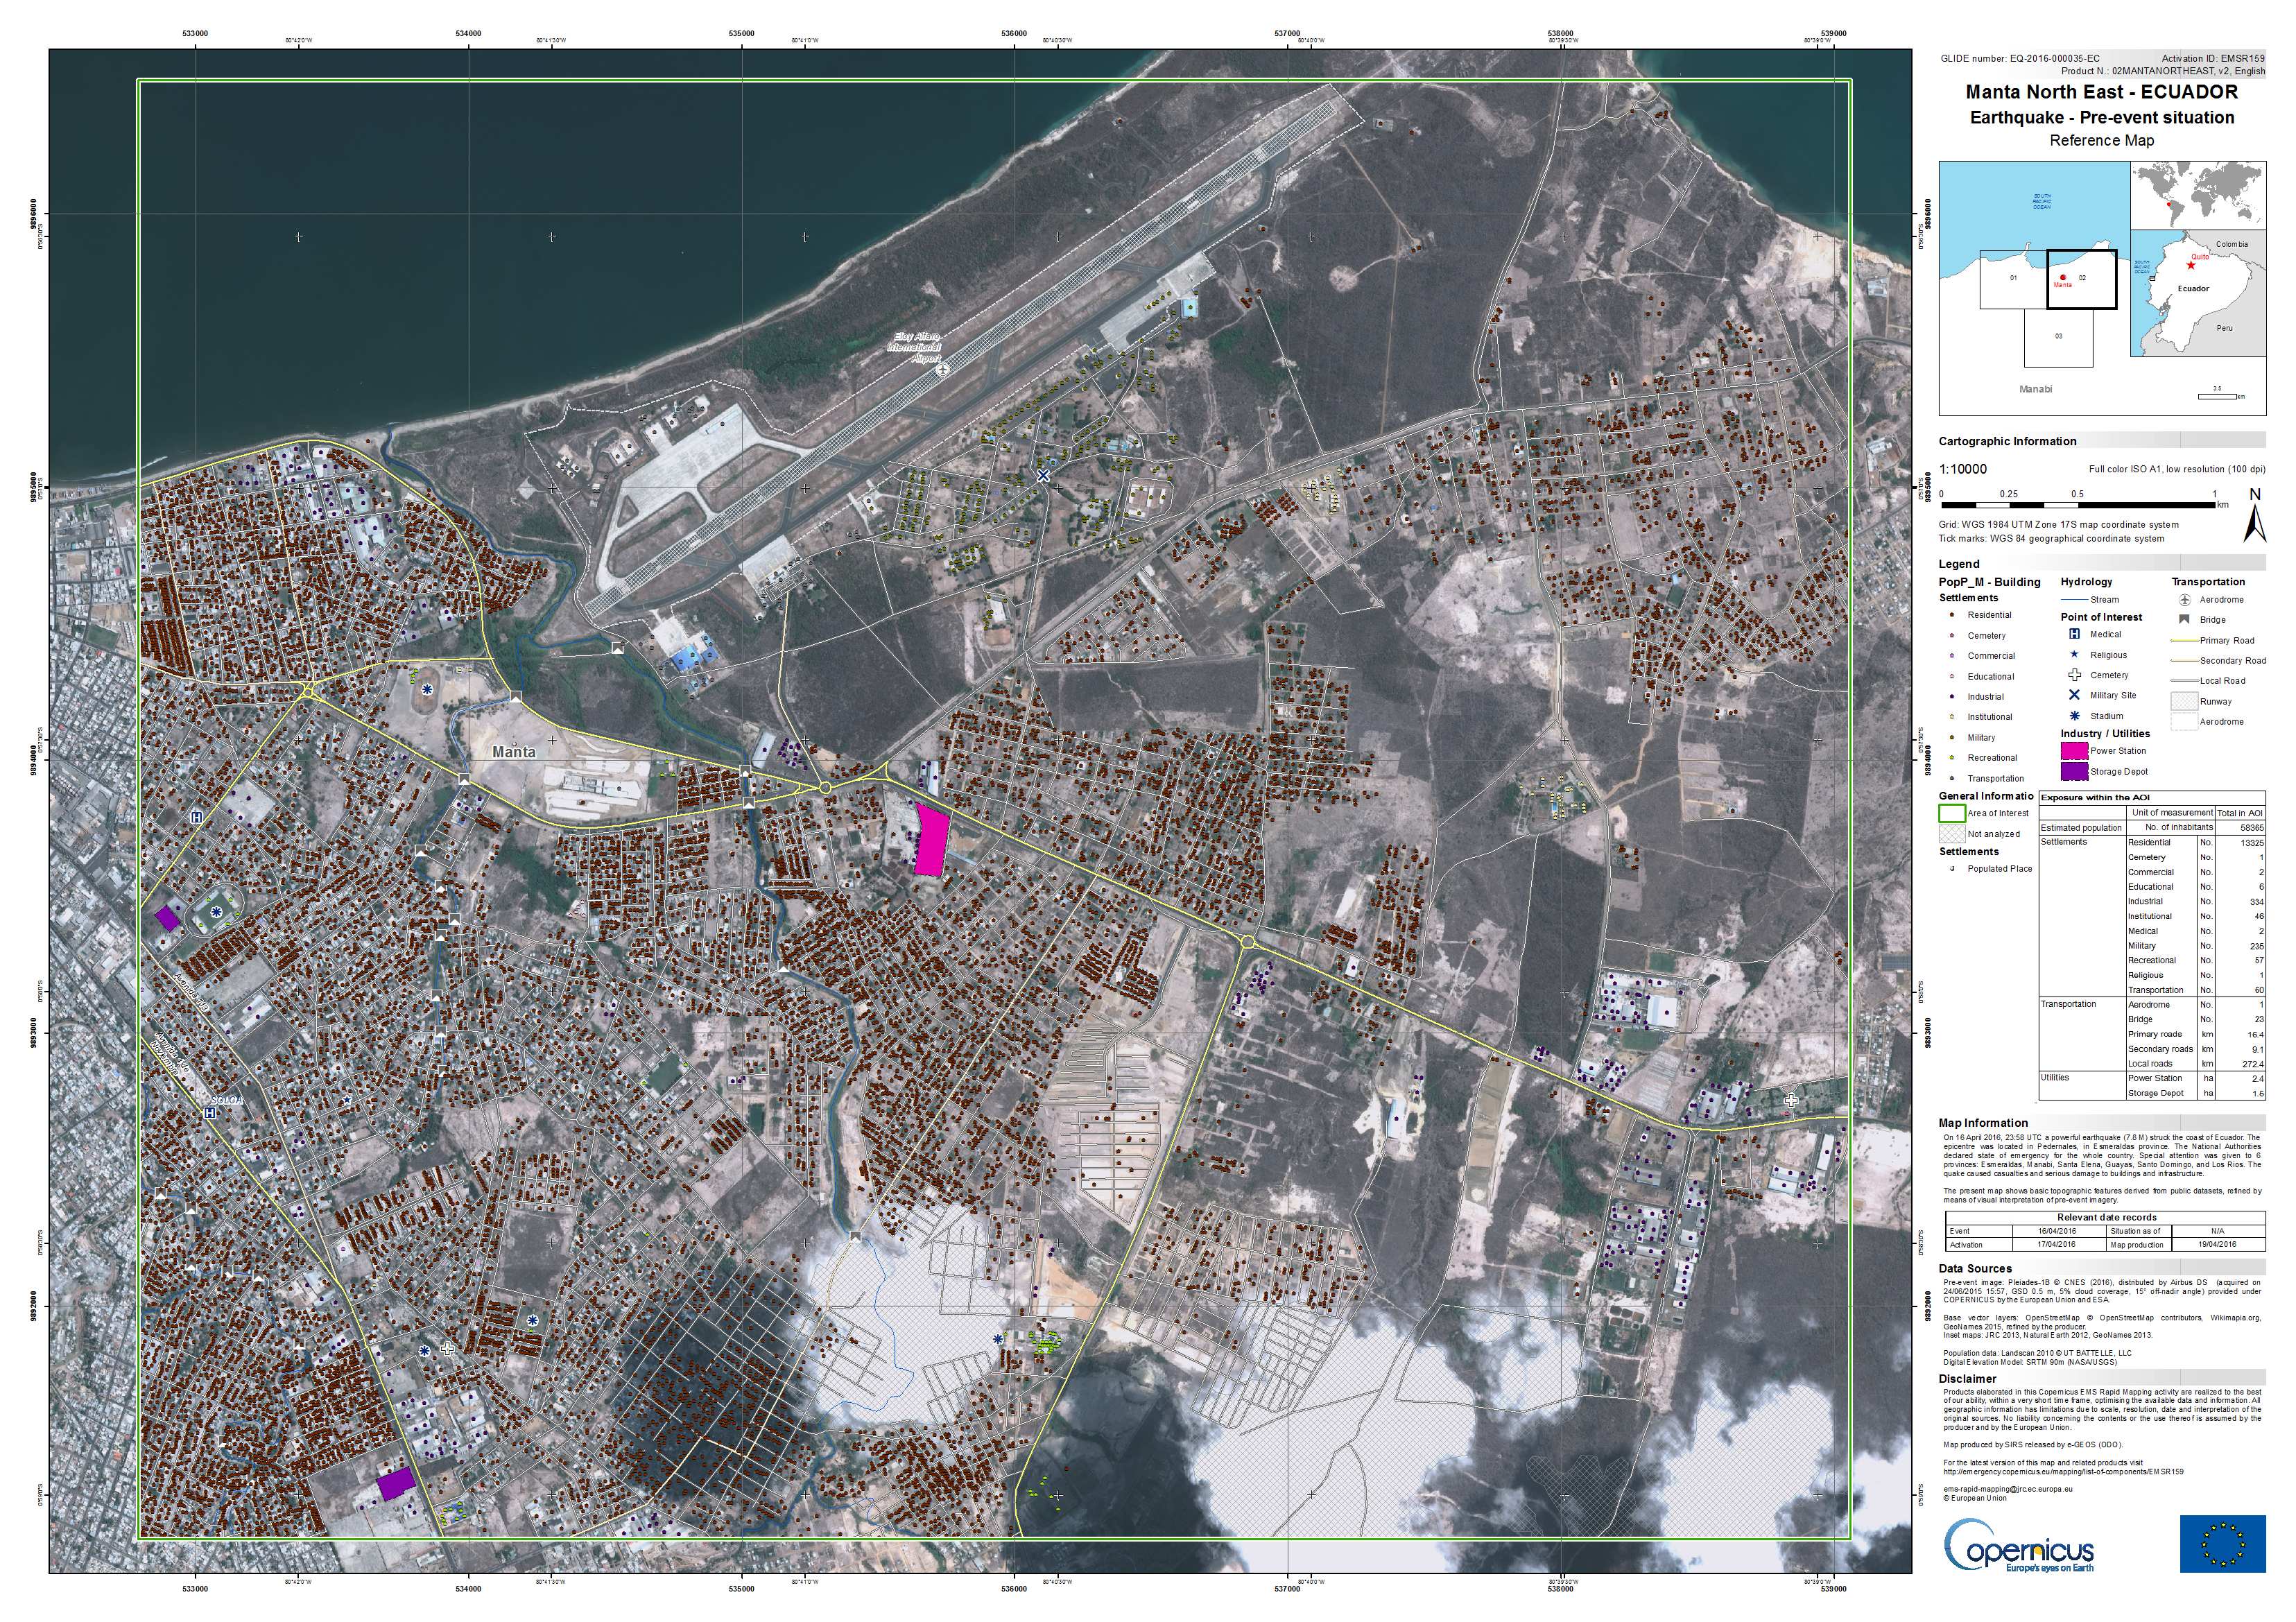This screenshot has width=2296, height=1622.
Task: Click the Medical H icon in legend
Action: 2074,634
